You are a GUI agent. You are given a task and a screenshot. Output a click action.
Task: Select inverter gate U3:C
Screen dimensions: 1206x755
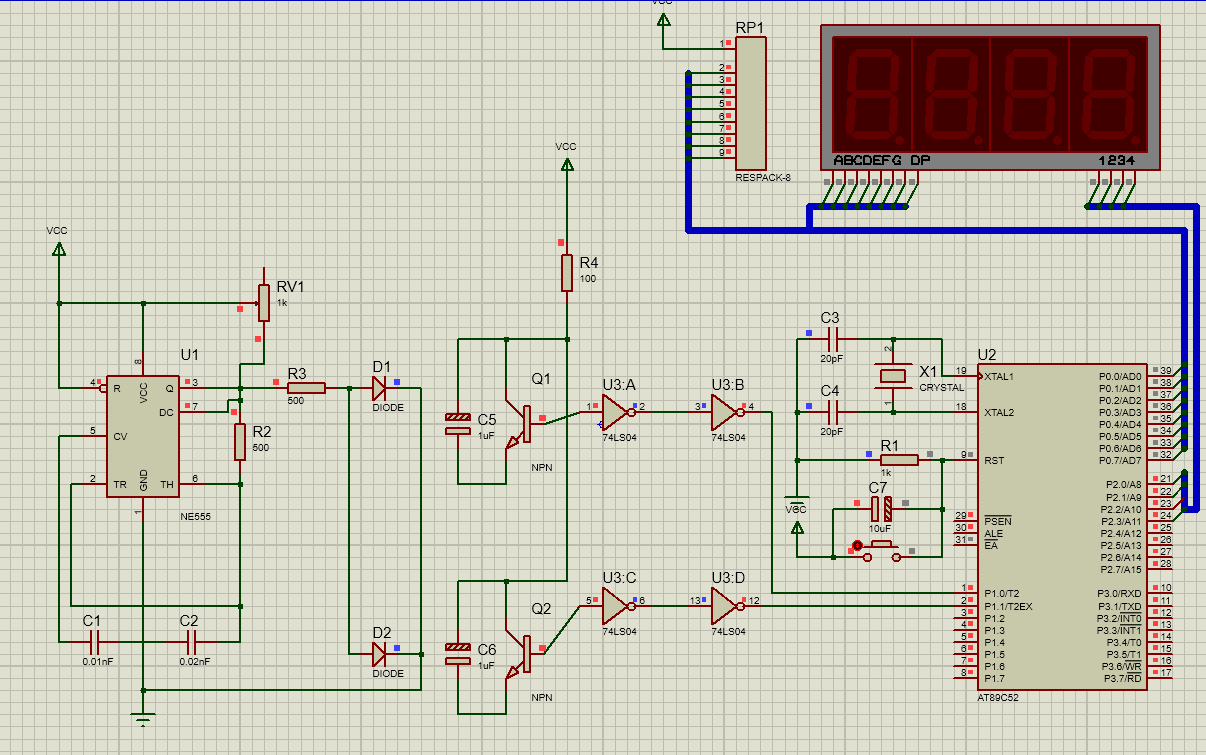pyautogui.click(x=618, y=605)
